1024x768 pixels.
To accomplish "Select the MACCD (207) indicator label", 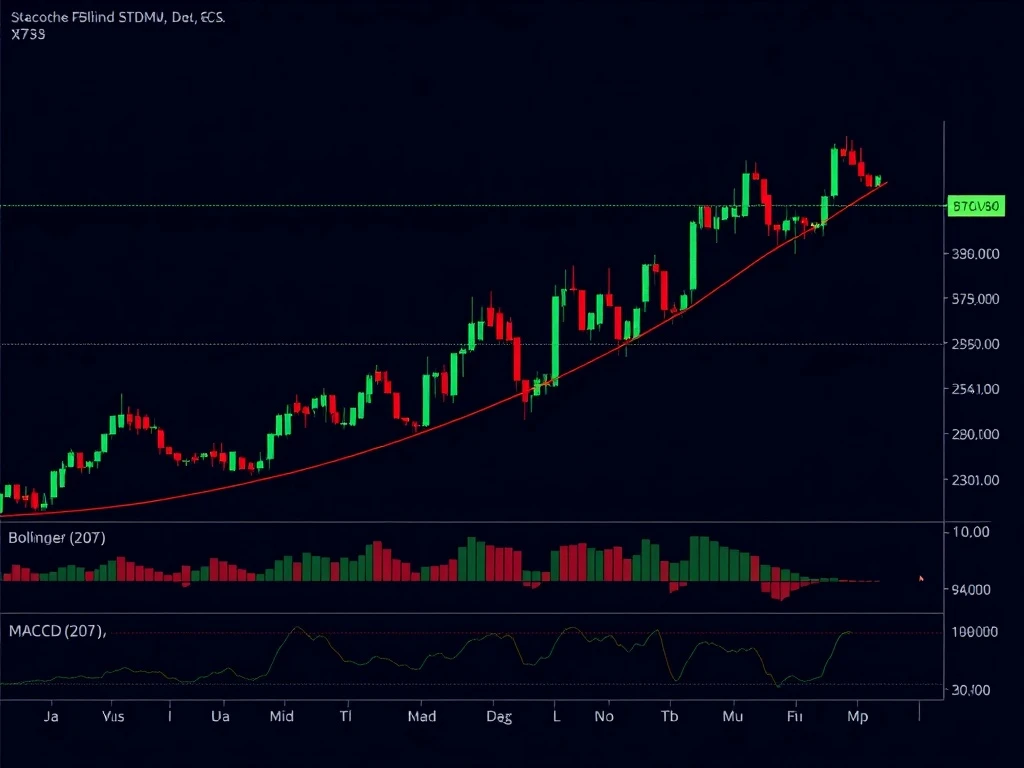I will point(57,631).
